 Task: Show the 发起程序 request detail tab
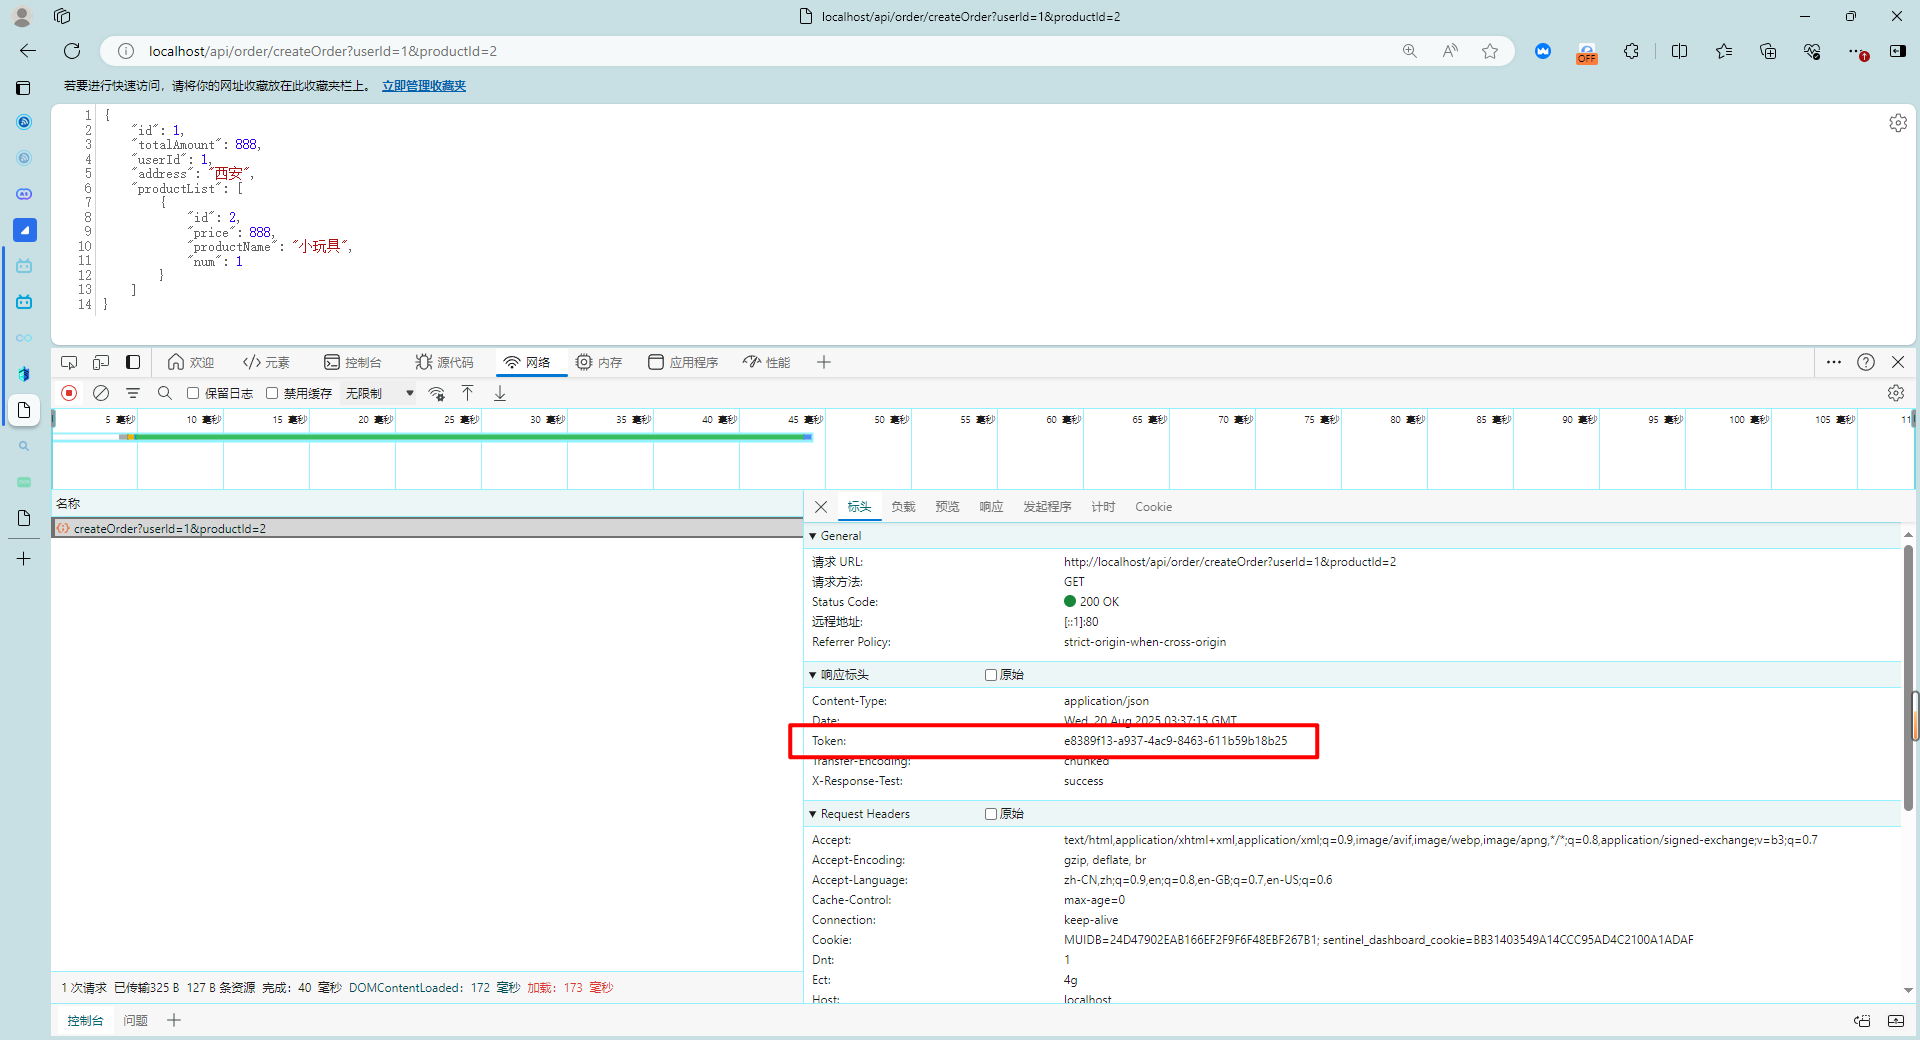point(1047,507)
